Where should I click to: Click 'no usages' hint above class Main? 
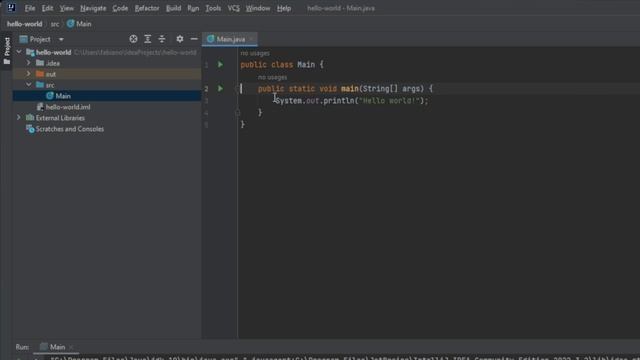255,53
